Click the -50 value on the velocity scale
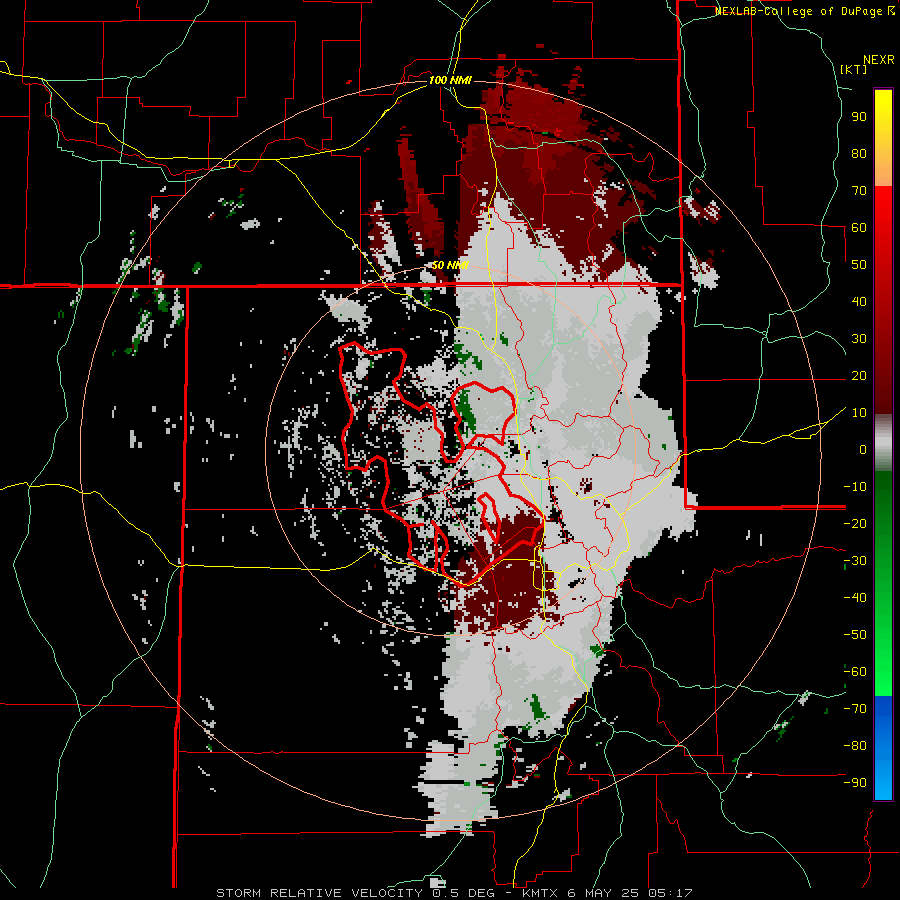 855,635
